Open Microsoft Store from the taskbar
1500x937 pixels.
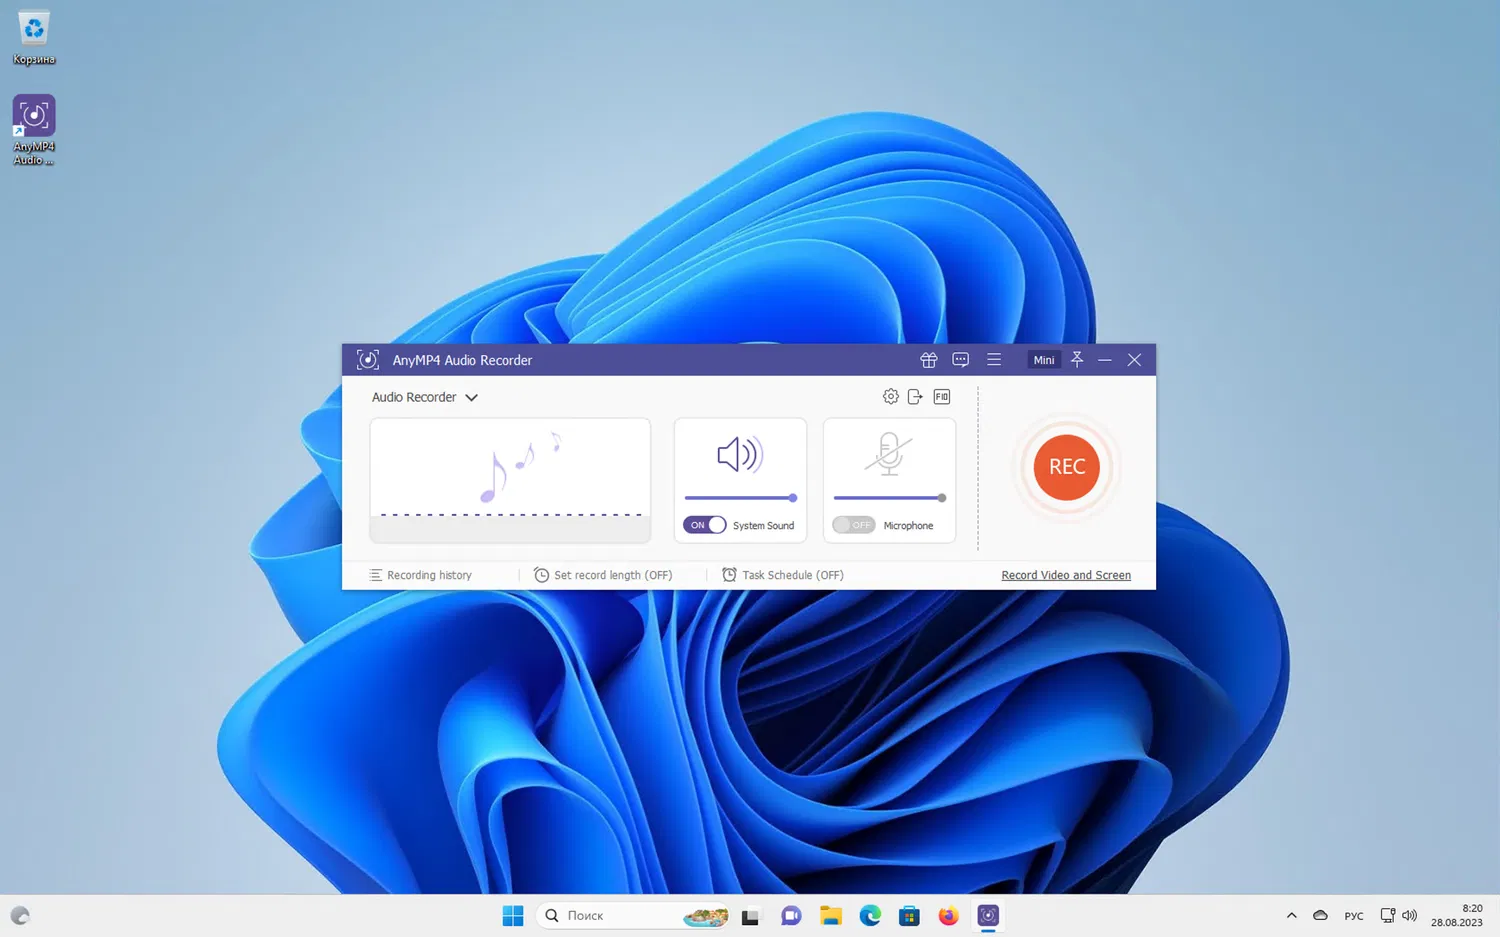909,916
